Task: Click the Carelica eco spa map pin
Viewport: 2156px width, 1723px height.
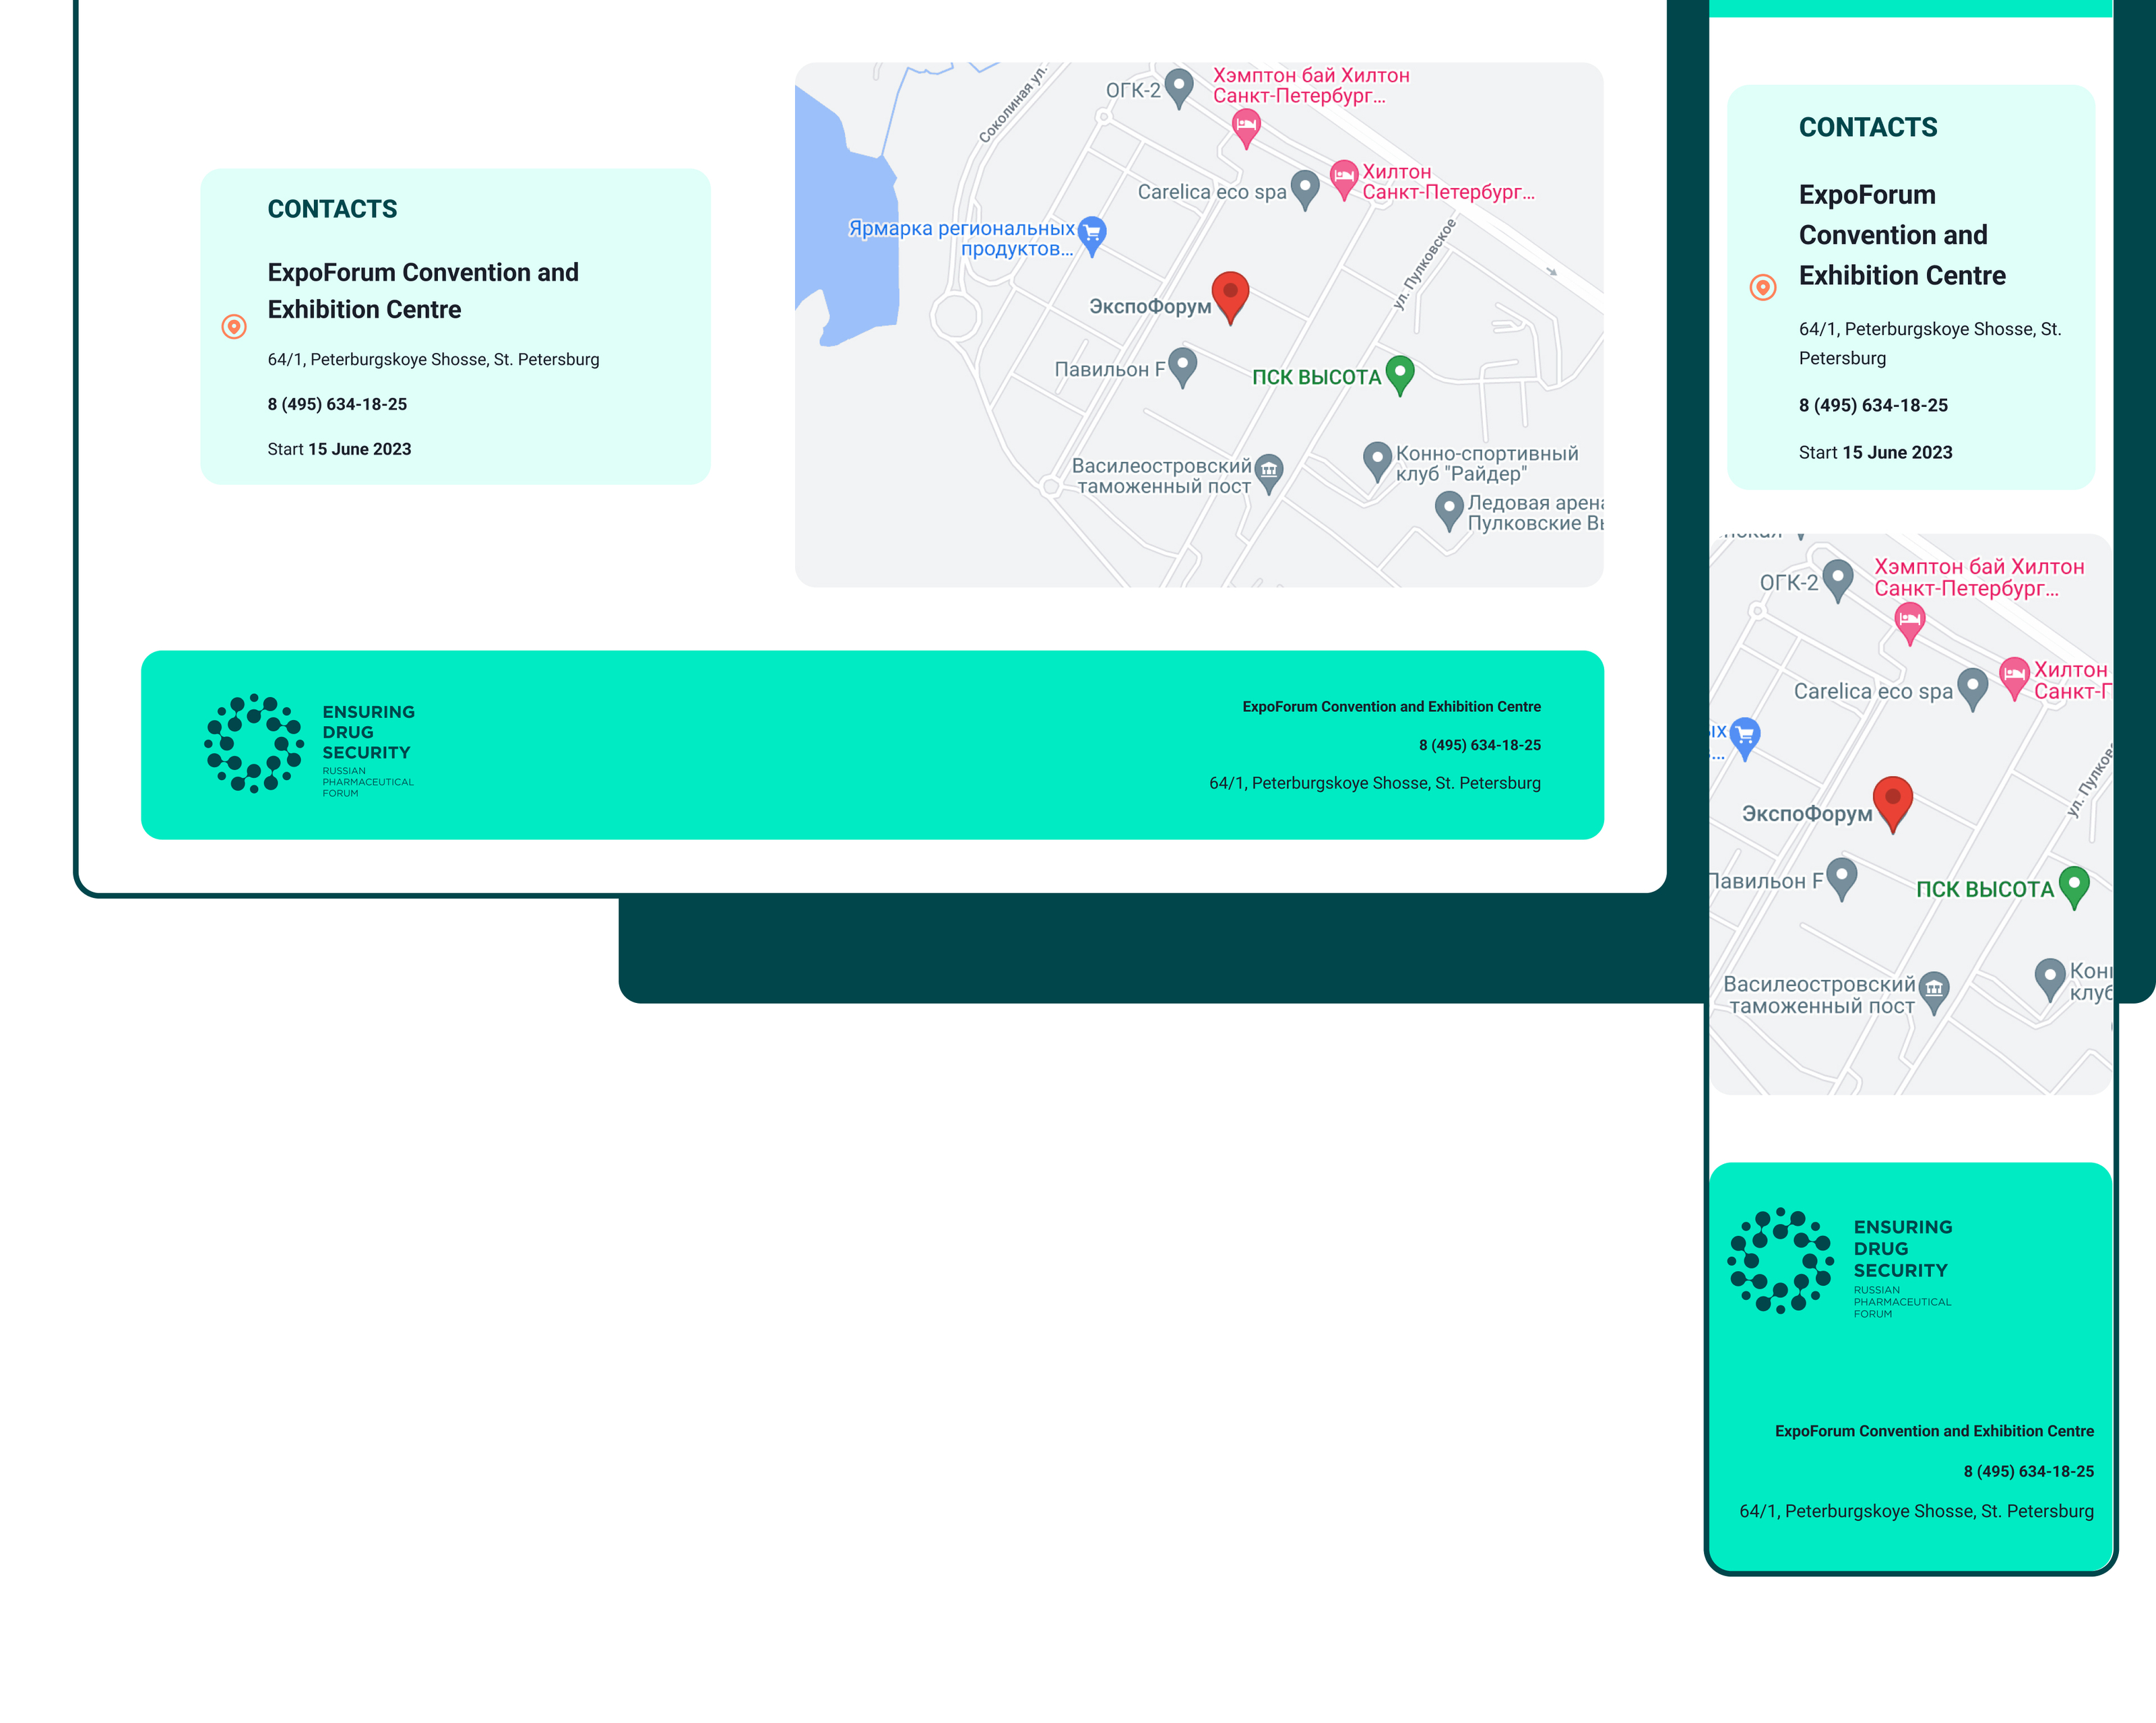Action: 1305,187
